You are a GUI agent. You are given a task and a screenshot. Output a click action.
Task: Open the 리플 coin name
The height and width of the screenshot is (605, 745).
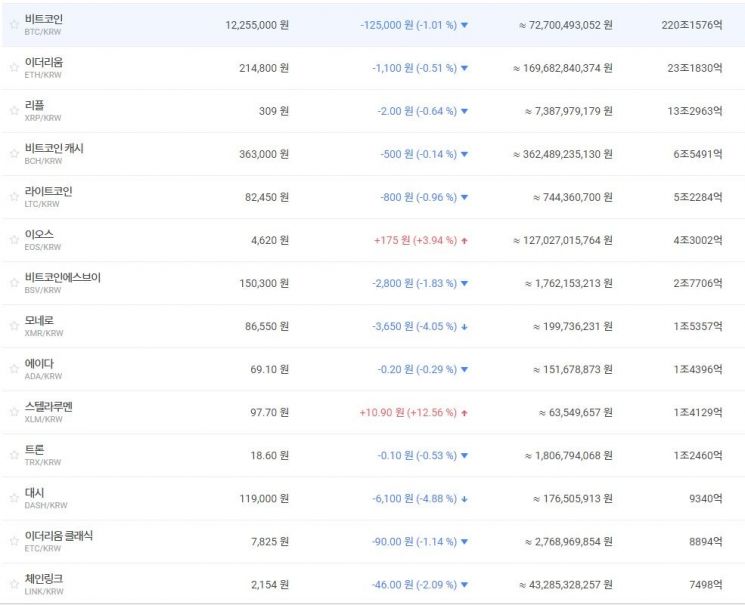pyautogui.click(x=34, y=105)
